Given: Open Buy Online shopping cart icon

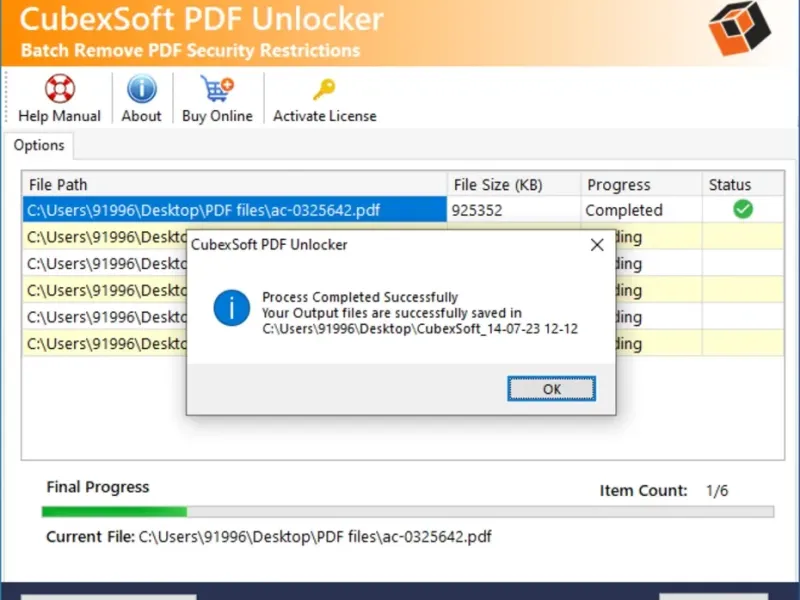Looking at the screenshot, I should click(x=217, y=89).
